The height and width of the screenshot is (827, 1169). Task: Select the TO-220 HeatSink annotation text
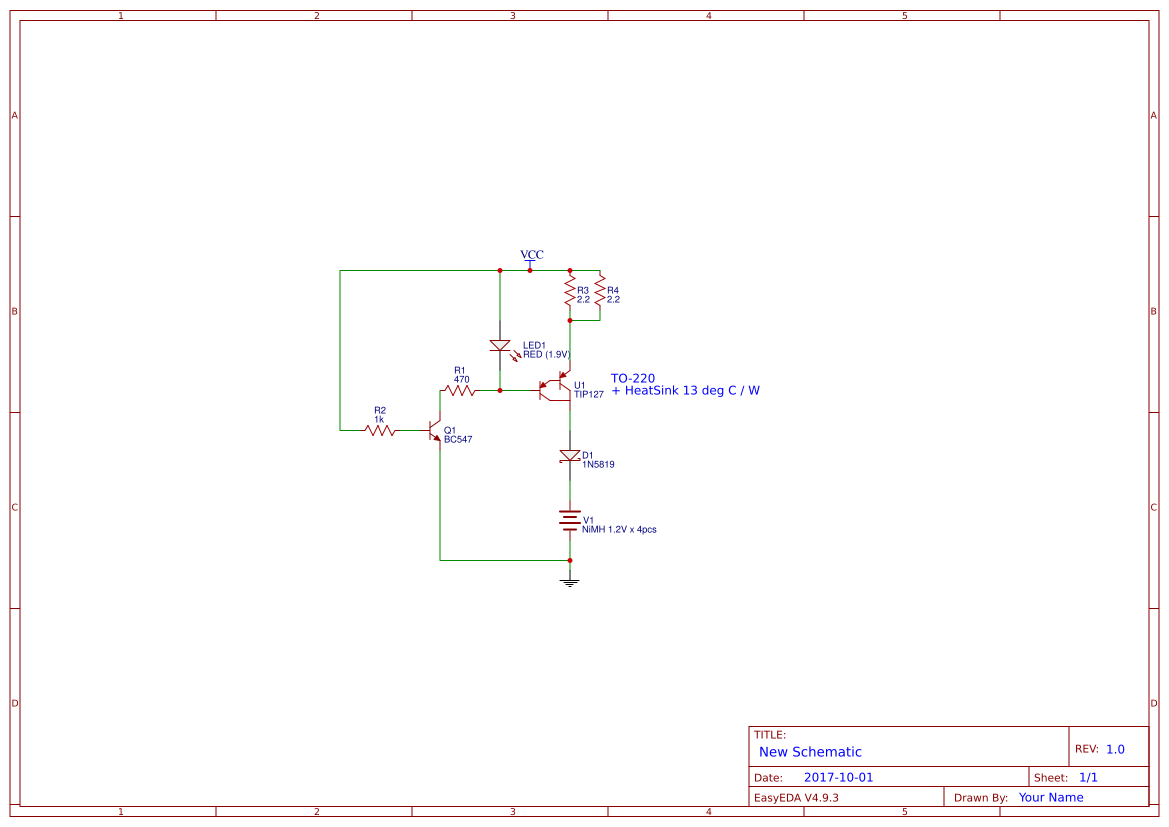click(680, 384)
